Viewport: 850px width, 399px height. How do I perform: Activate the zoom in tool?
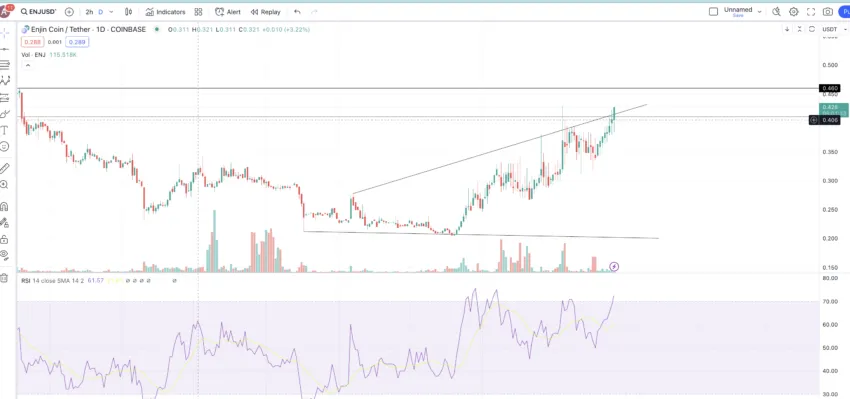pos(5,185)
